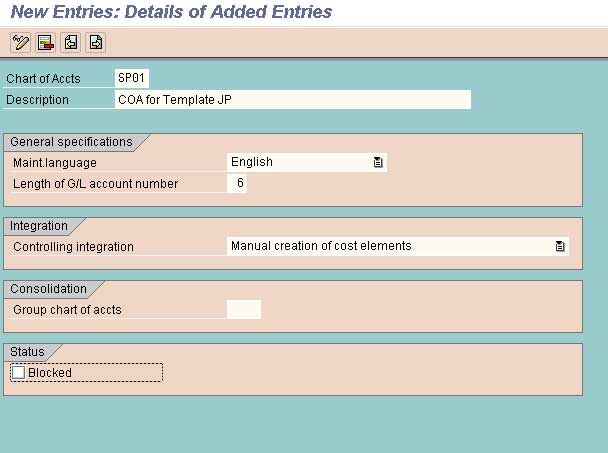This screenshot has height=453, width=608.
Task: Click the Maint.language label
Action: point(55,163)
